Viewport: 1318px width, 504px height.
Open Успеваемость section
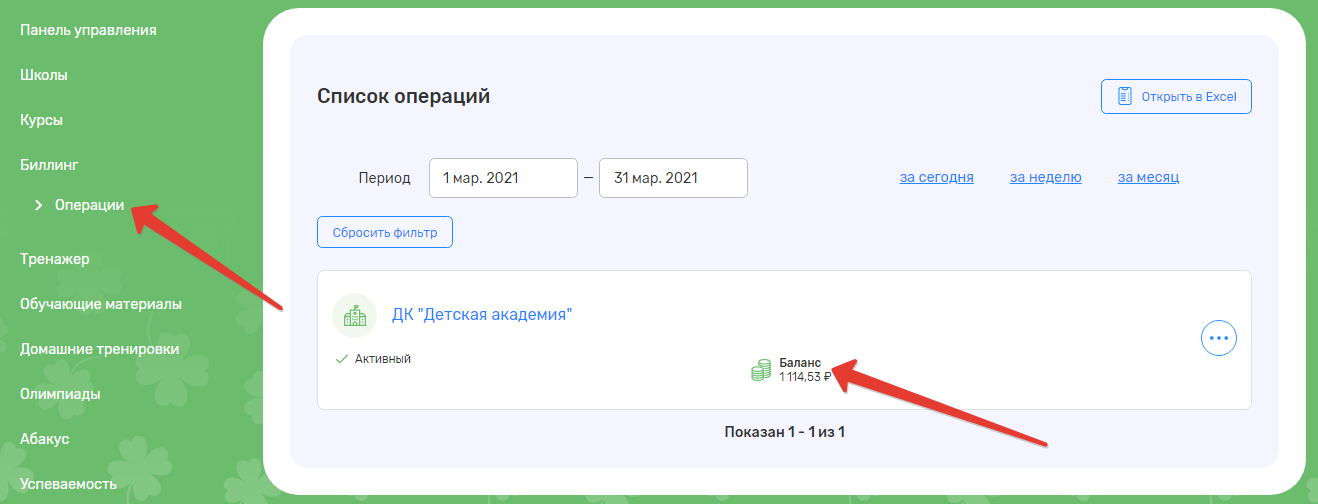[x=68, y=484]
